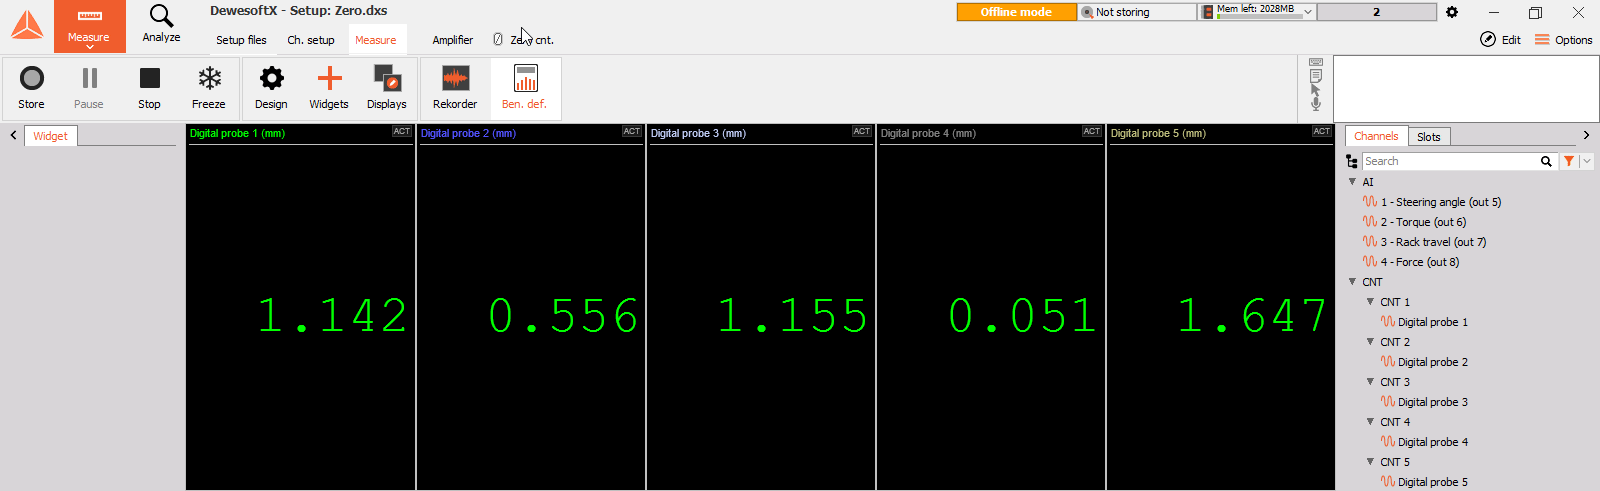The image size is (1600, 491).
Task: Collapse the CNT 5 node
Action: pyautogui.click(x=1371, y=461)
